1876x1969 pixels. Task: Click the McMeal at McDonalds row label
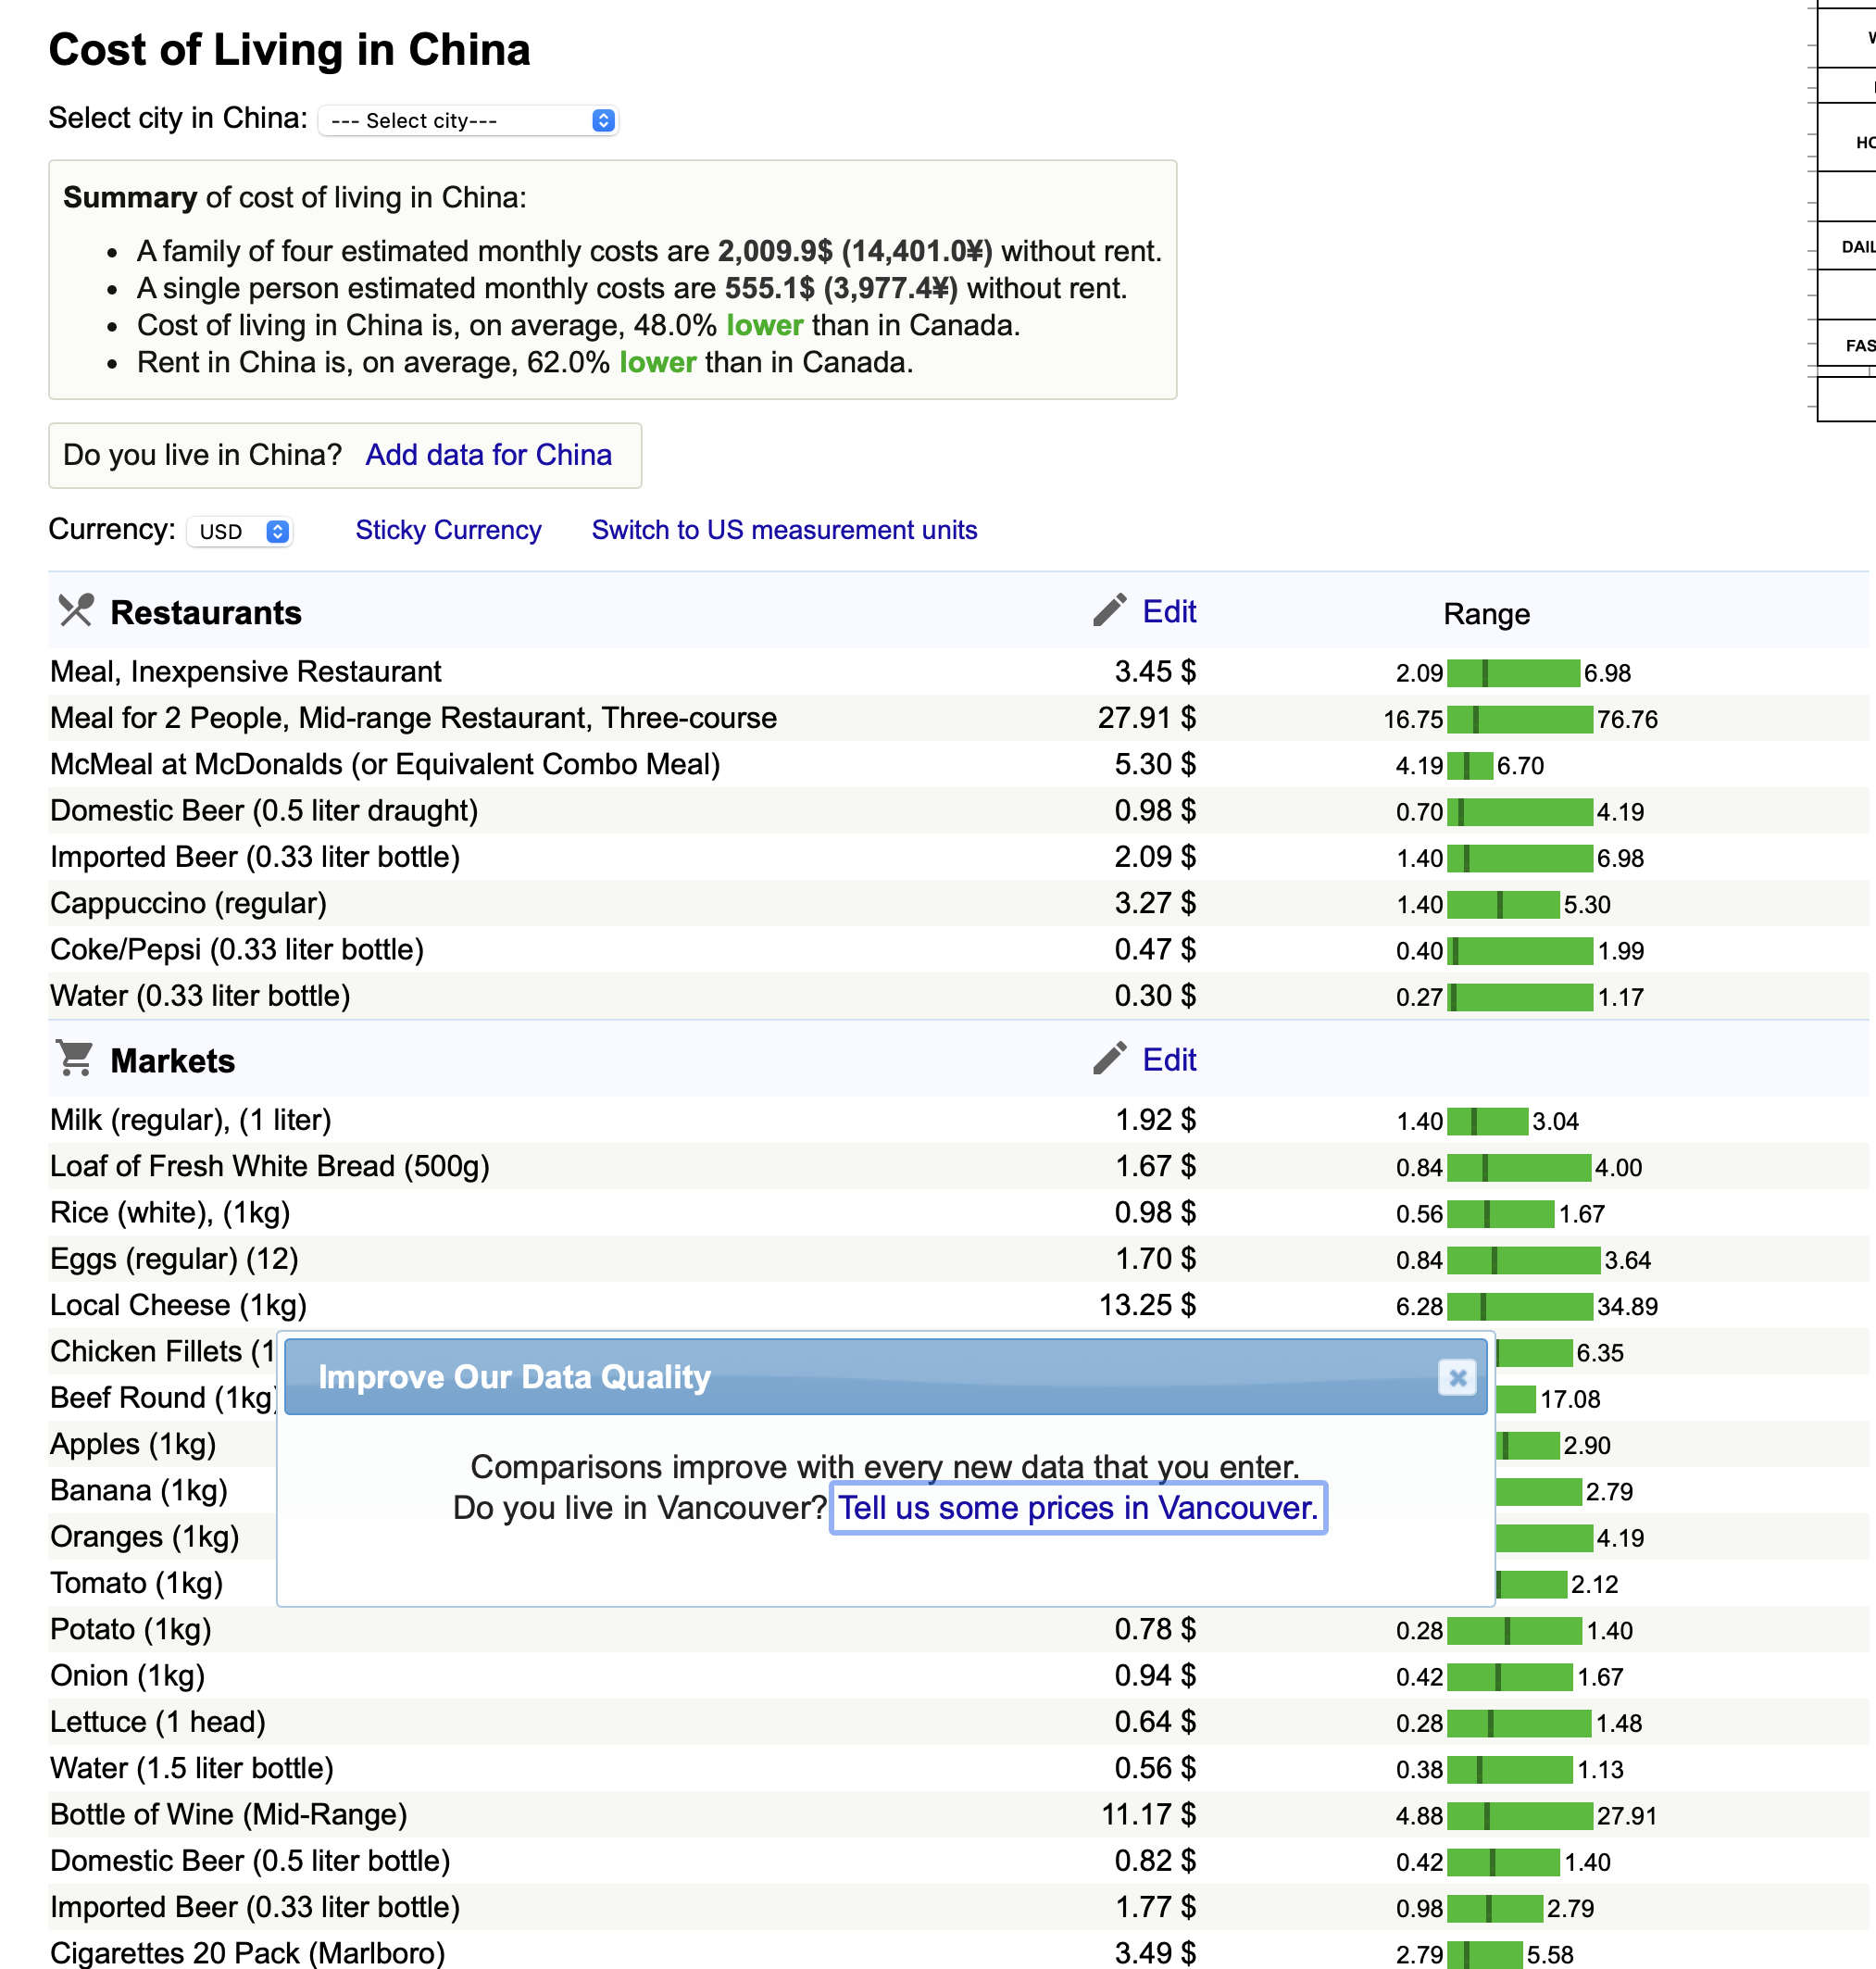tap(385, 764)
